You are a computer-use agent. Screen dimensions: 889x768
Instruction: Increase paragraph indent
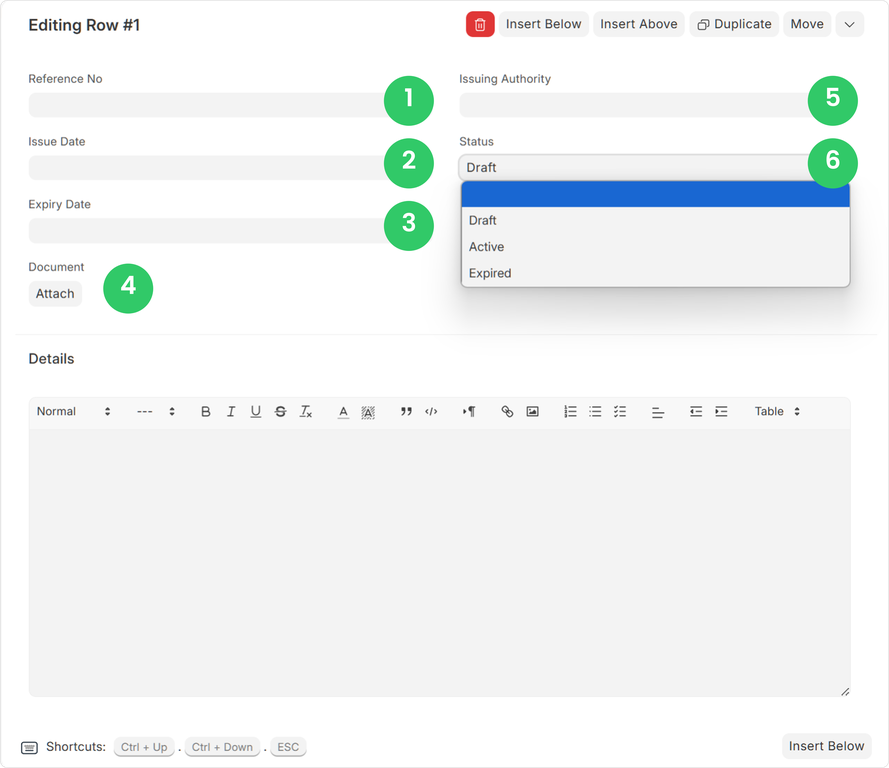click(x=721, y=411)
